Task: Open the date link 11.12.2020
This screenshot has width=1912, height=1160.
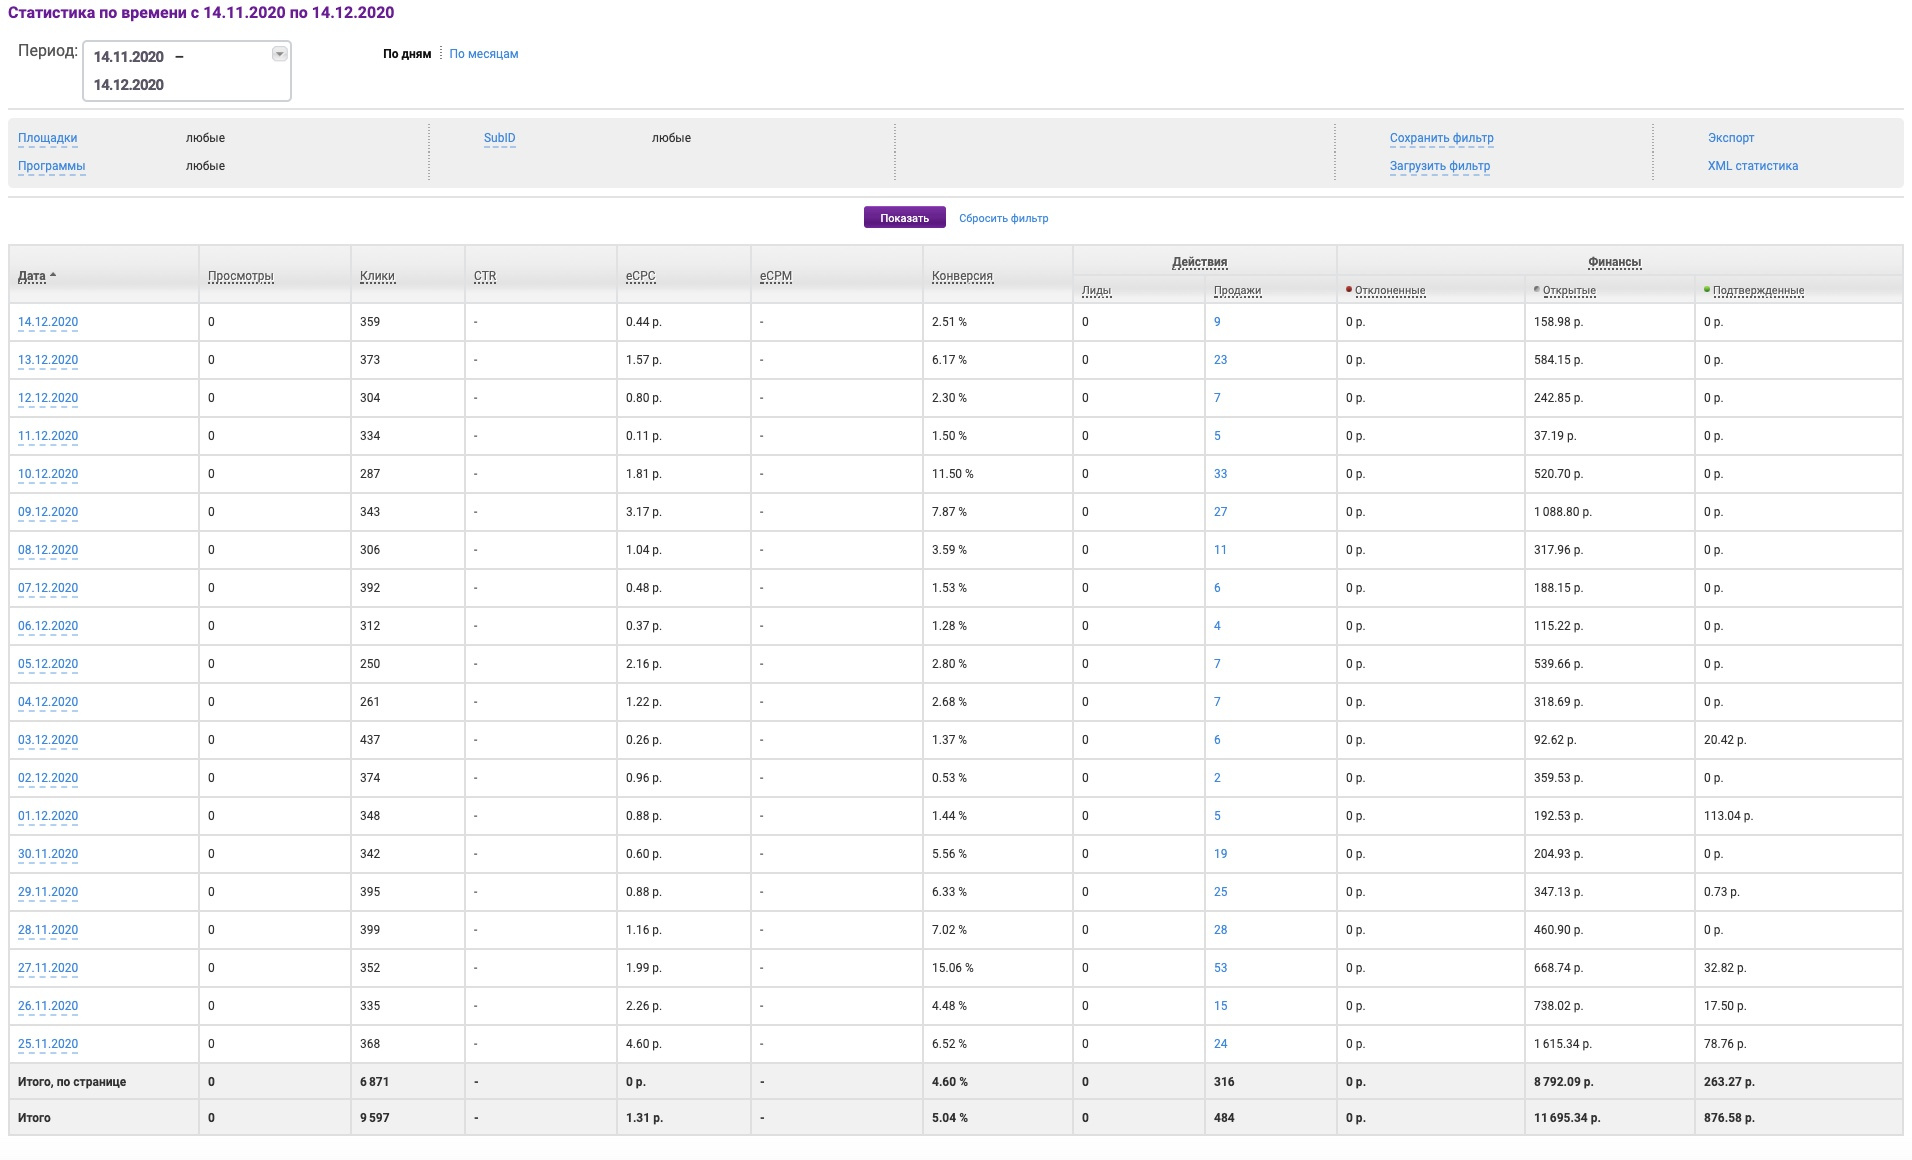Action: (x=48, y=436)
